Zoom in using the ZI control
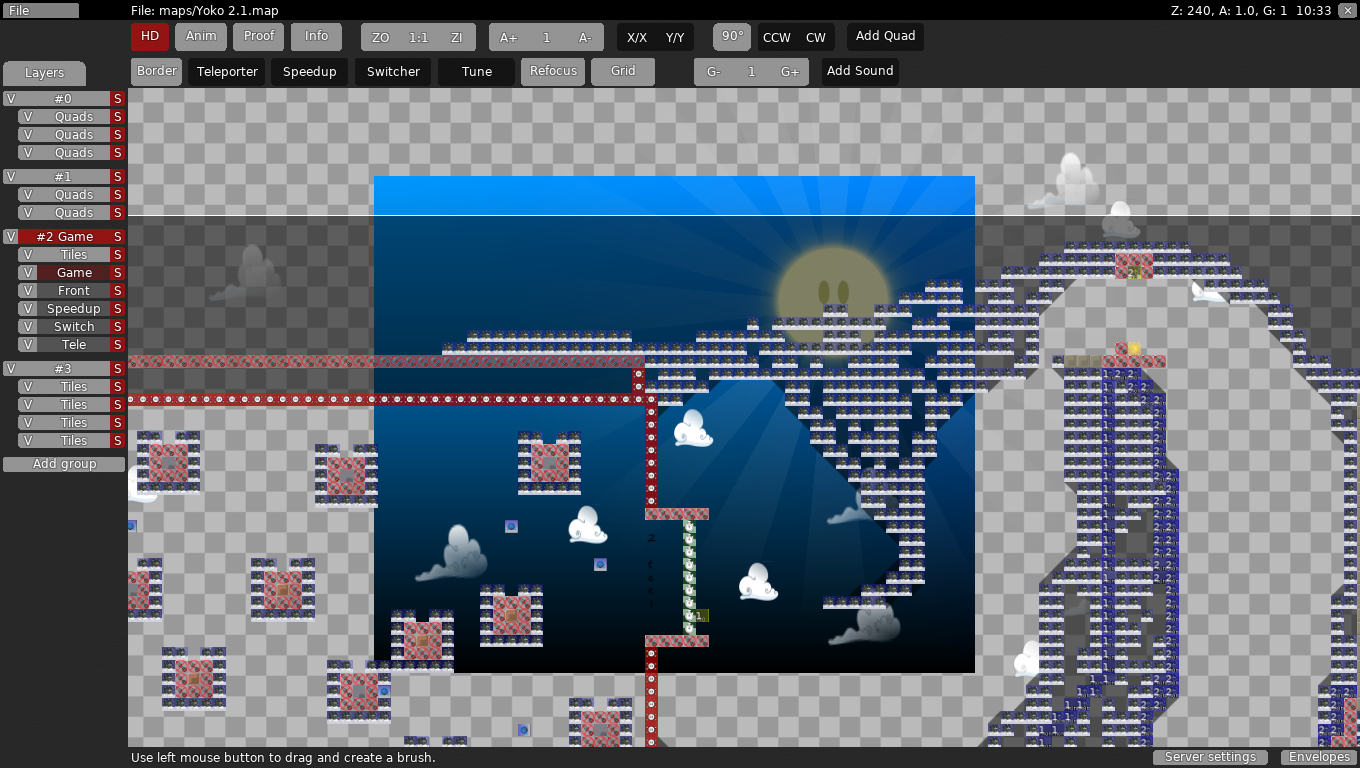 point(456,36)
